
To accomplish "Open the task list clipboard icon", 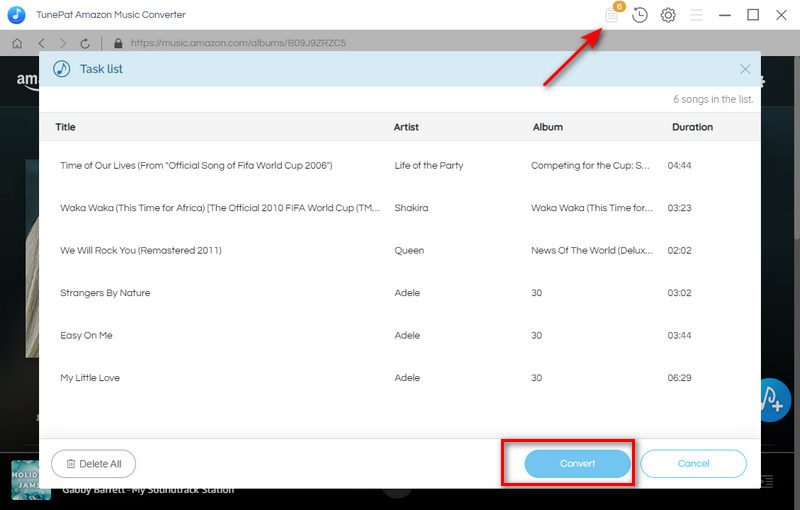I will pos(612,15).
